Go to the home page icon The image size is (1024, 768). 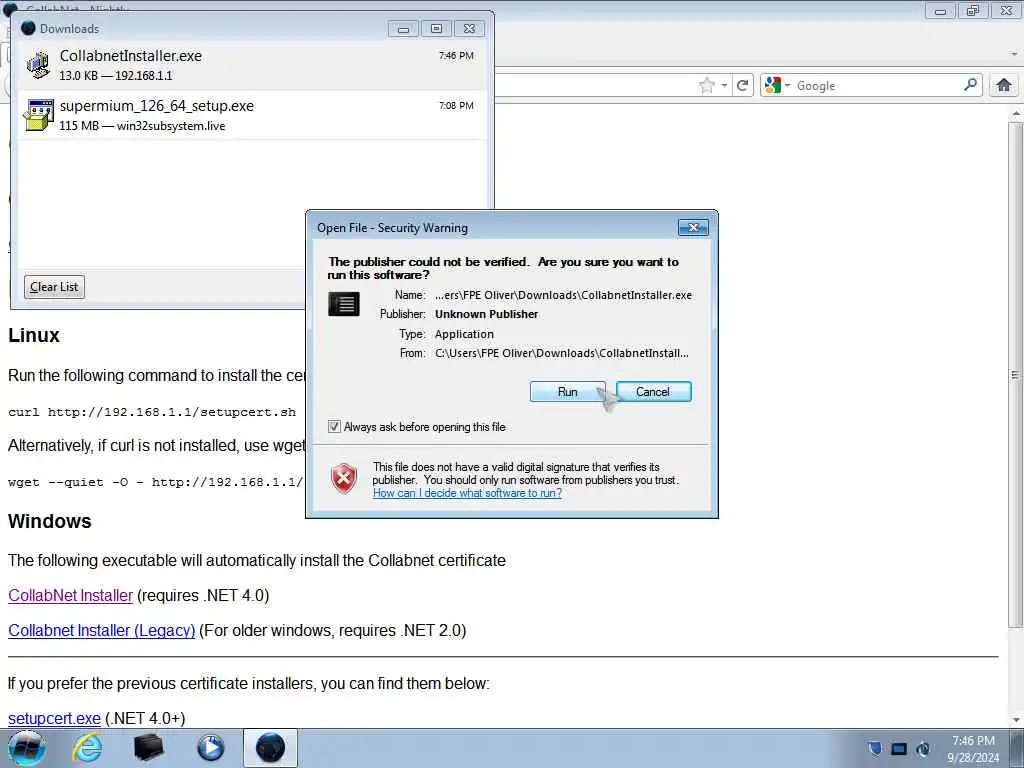pyautogui.click(x=1004, y=85)
